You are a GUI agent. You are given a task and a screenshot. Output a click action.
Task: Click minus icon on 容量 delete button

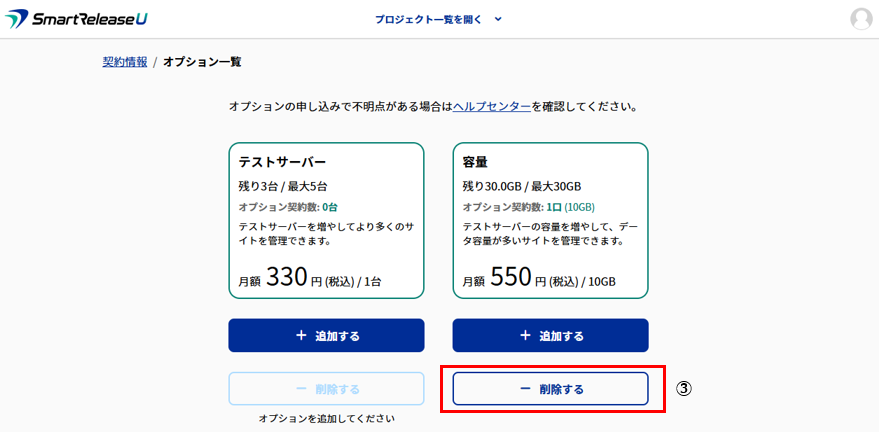[x=525, y=389]
